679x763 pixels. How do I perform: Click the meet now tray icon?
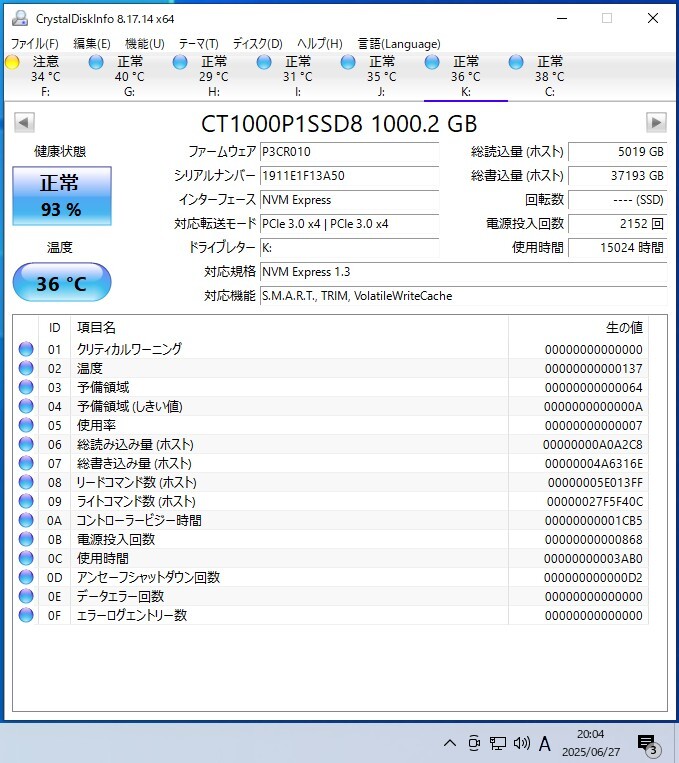tap(474, 743)
